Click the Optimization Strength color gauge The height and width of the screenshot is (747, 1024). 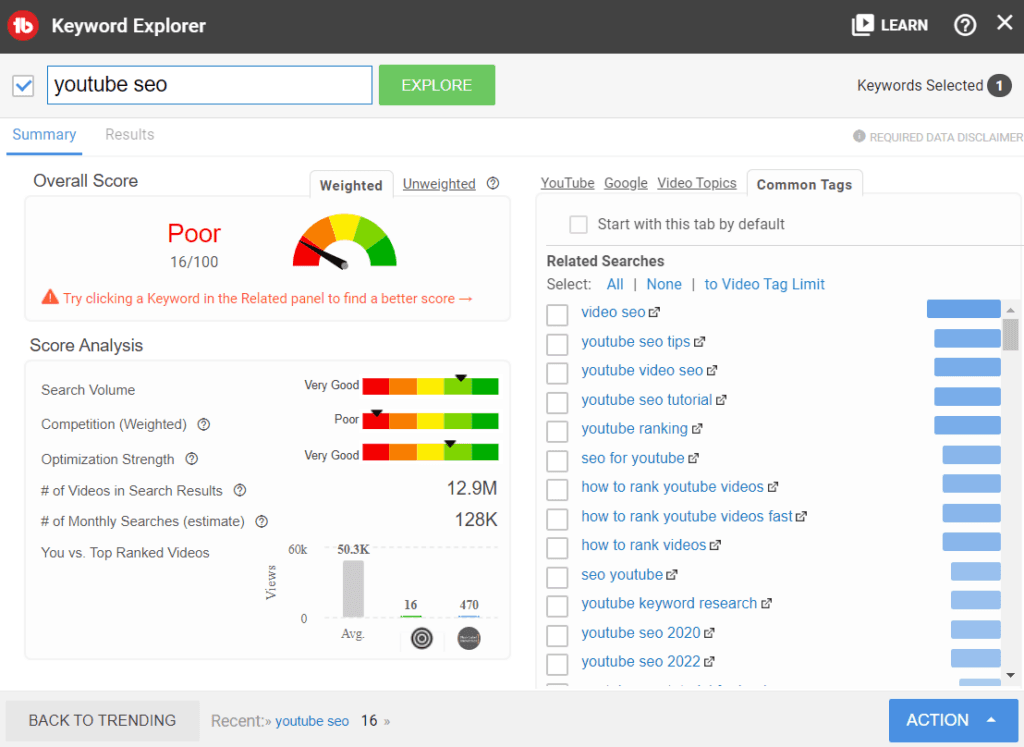coord(430,452)
